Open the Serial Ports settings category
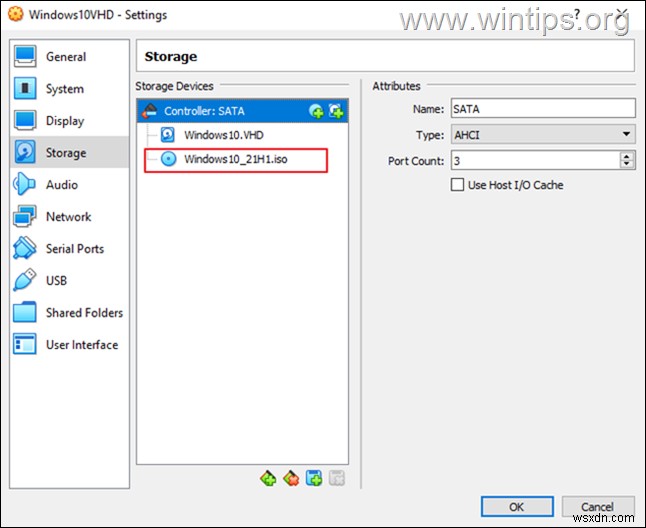The width and height of the screenshot is (646, 528). point(69,248)
